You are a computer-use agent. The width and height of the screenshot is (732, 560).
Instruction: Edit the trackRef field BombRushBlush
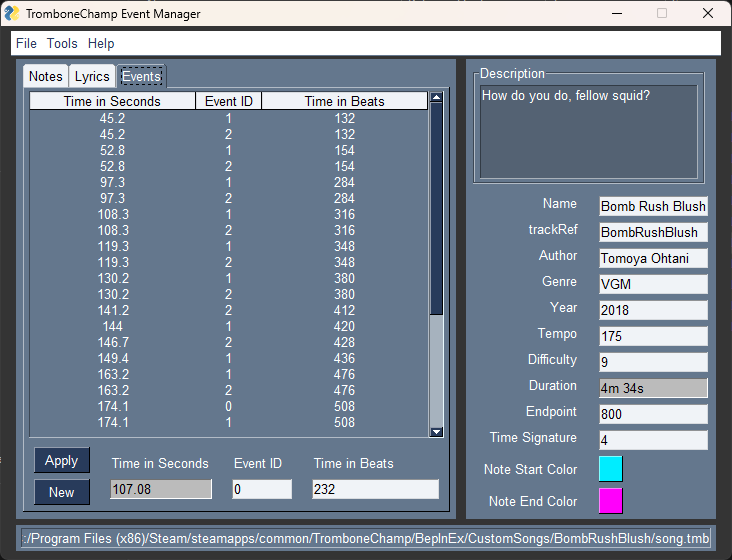653,232
